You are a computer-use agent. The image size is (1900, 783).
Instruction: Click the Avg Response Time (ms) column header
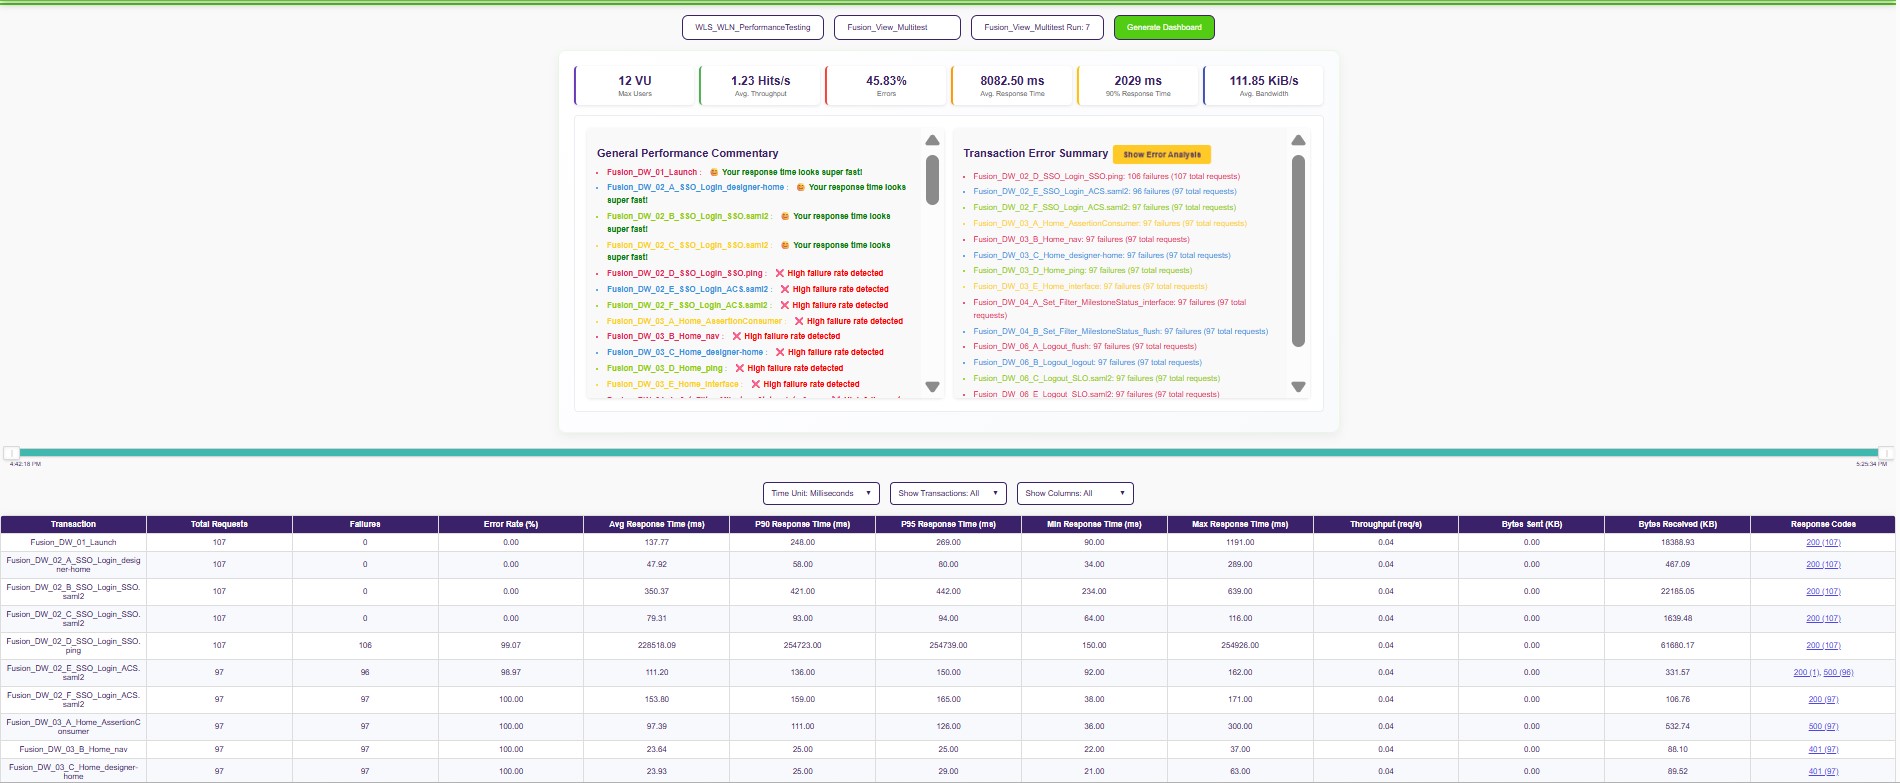point(656,524)
